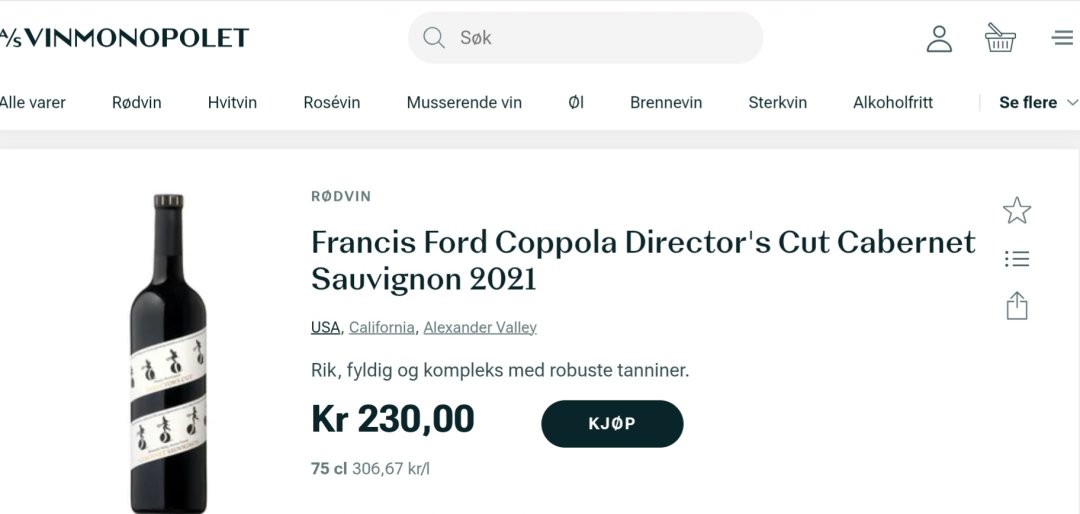Expand the Se flere menu
1080x514 pixels.
tap(1038, 102)
